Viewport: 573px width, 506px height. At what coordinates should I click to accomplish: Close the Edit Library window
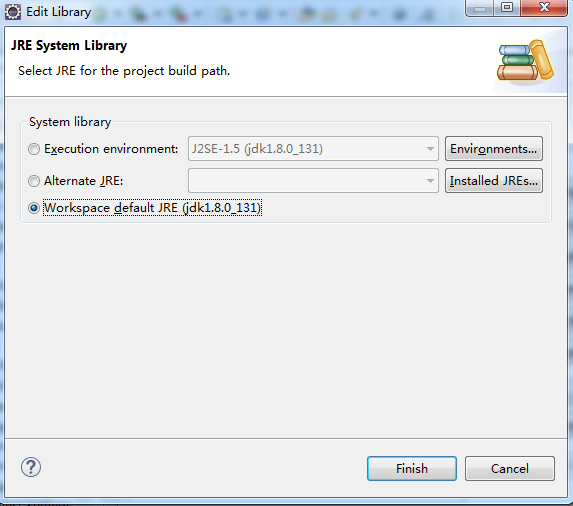[x=544, y=7]
